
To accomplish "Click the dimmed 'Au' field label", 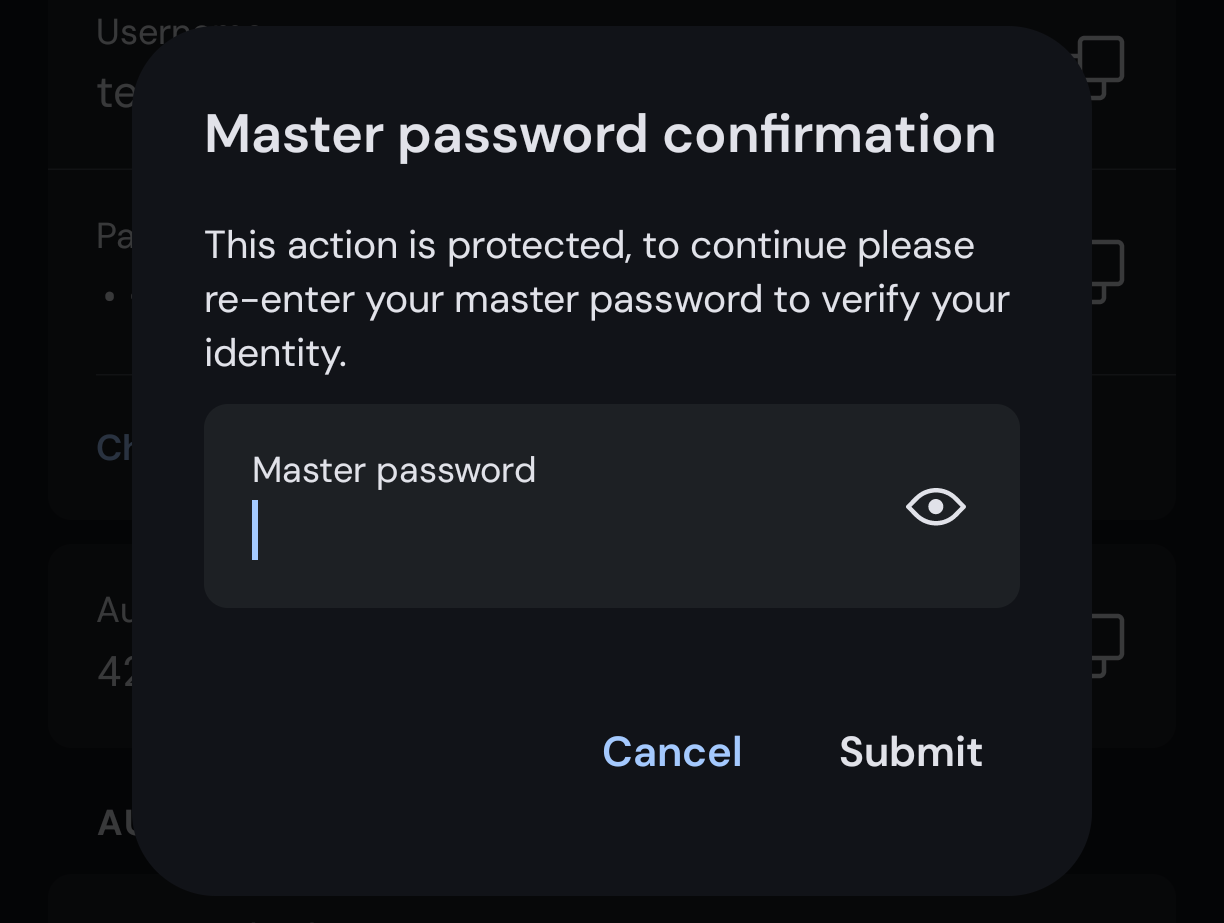I will point(114,610).
